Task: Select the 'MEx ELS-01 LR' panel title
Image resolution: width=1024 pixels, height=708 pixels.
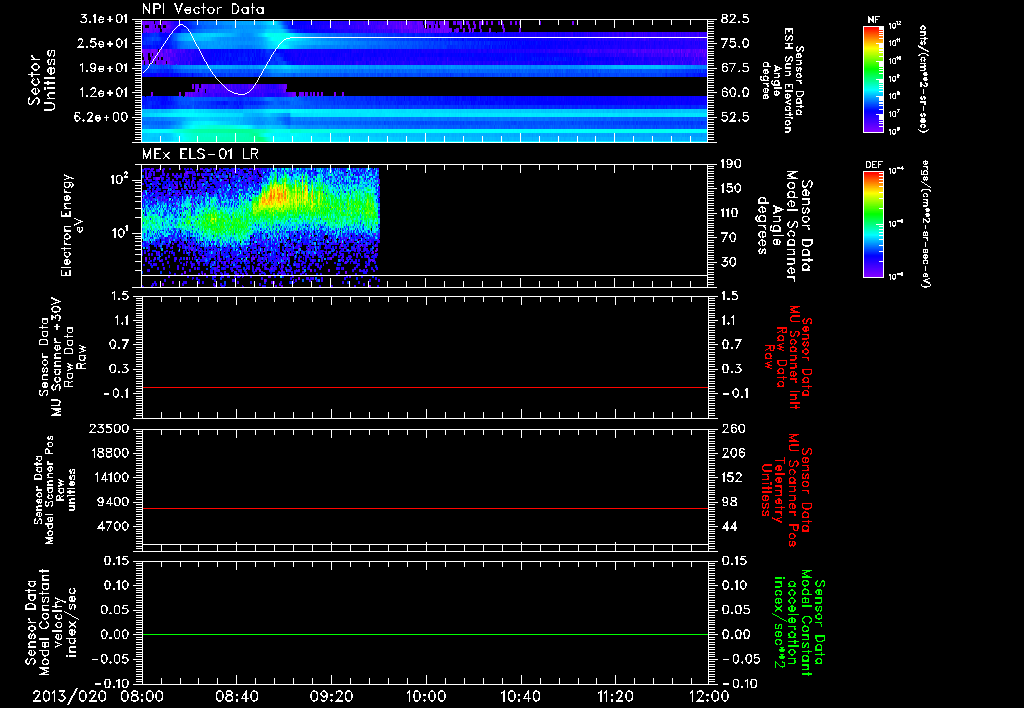Action: coord(200,154)
